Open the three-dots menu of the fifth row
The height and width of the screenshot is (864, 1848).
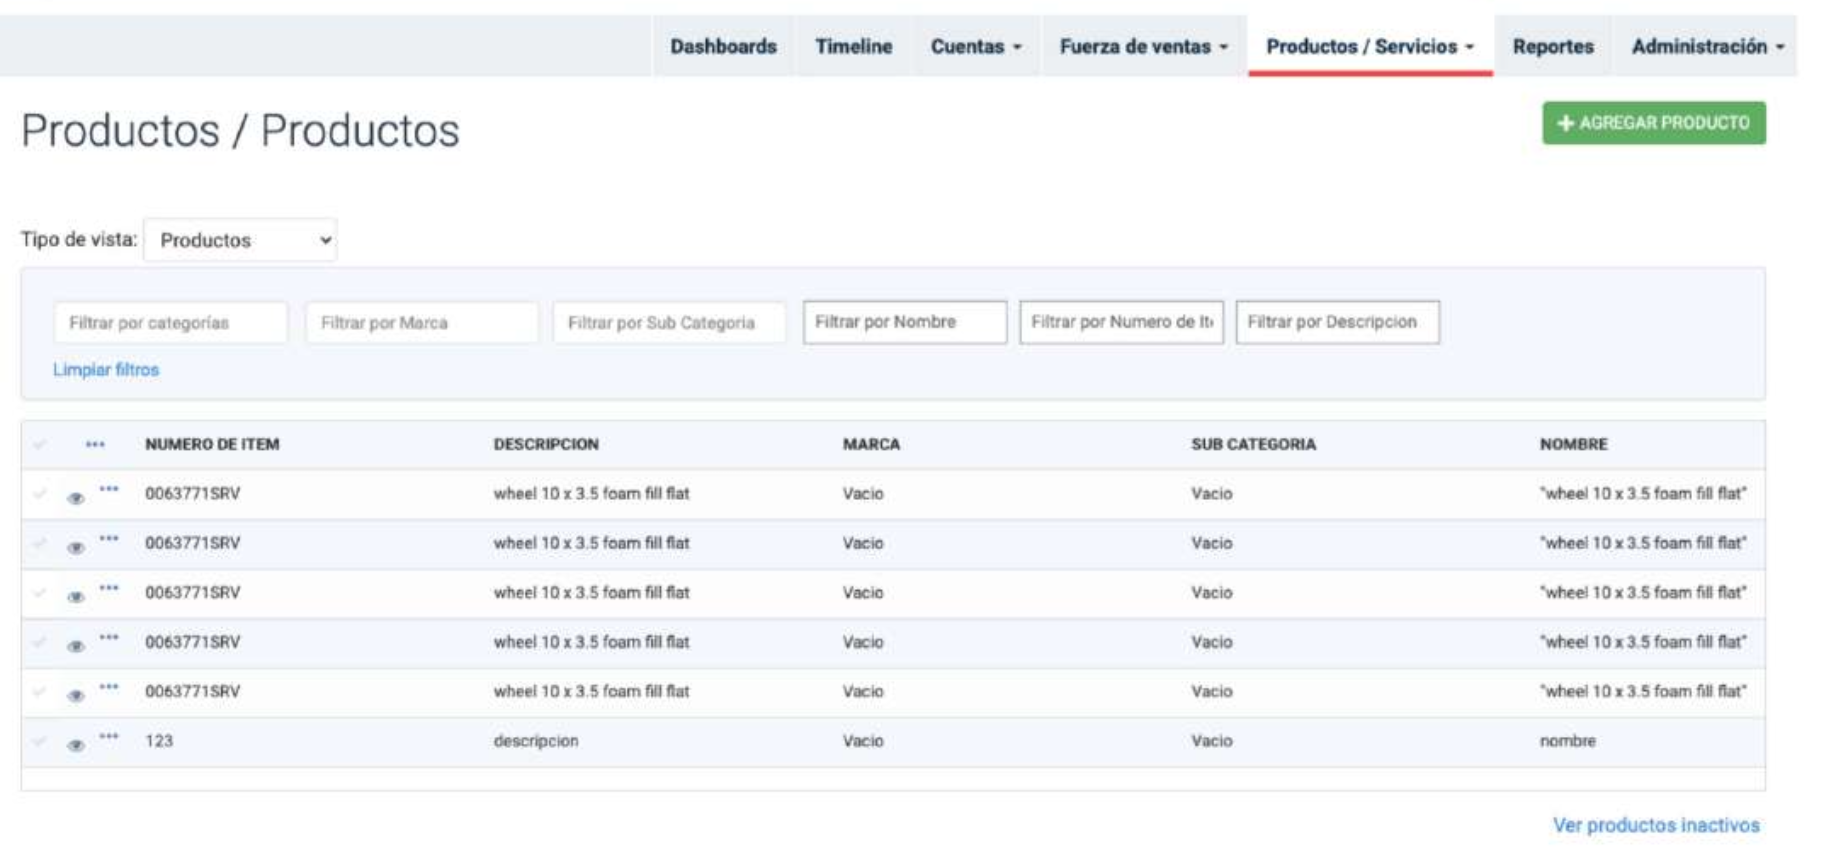click(109, 687)
